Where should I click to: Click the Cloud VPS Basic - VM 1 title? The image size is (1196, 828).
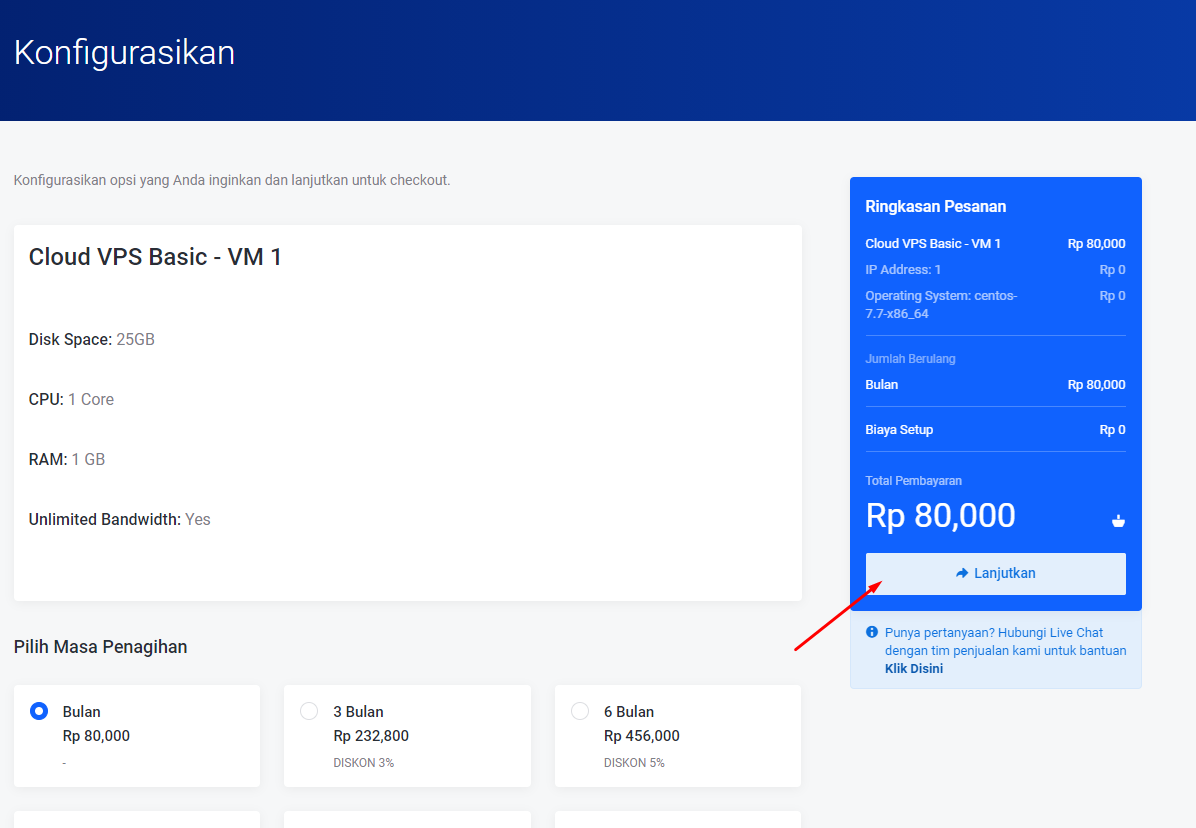155,257
